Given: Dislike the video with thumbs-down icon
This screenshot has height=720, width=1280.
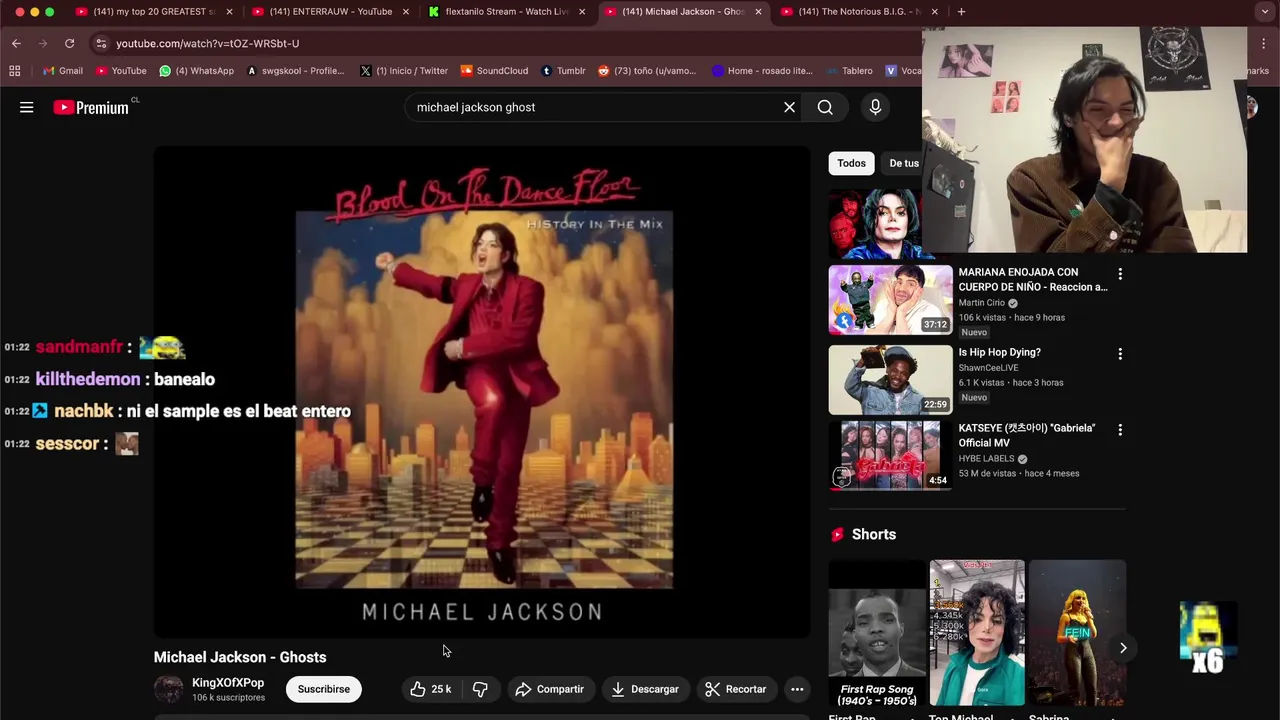Looking at the screenshot, I should click(x=480, y=689).
